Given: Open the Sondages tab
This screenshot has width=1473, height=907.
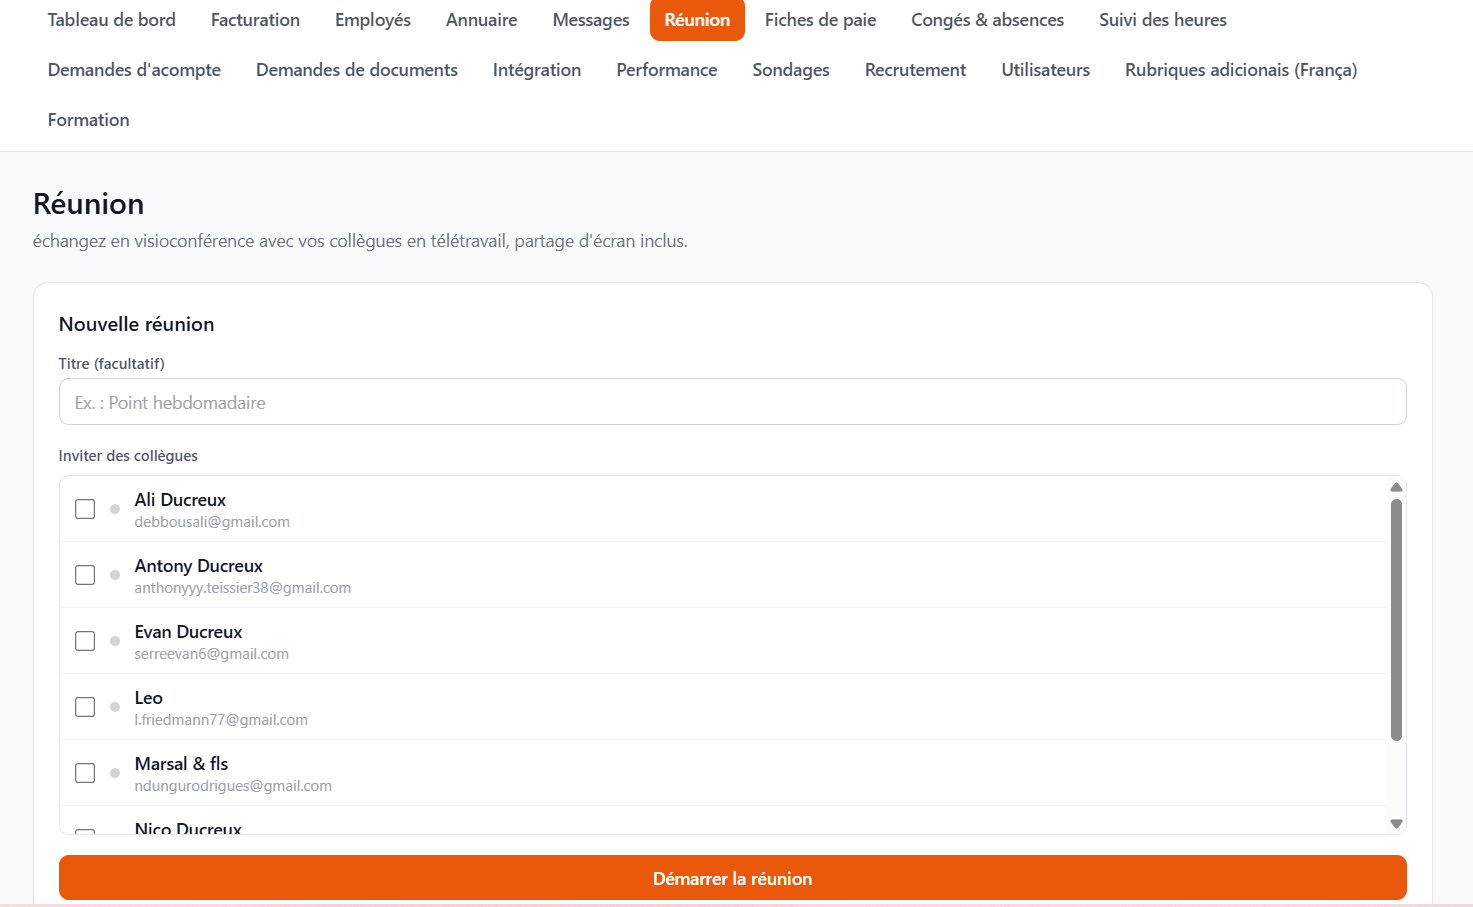Looking at the screenshot, I should coord(791,70).
